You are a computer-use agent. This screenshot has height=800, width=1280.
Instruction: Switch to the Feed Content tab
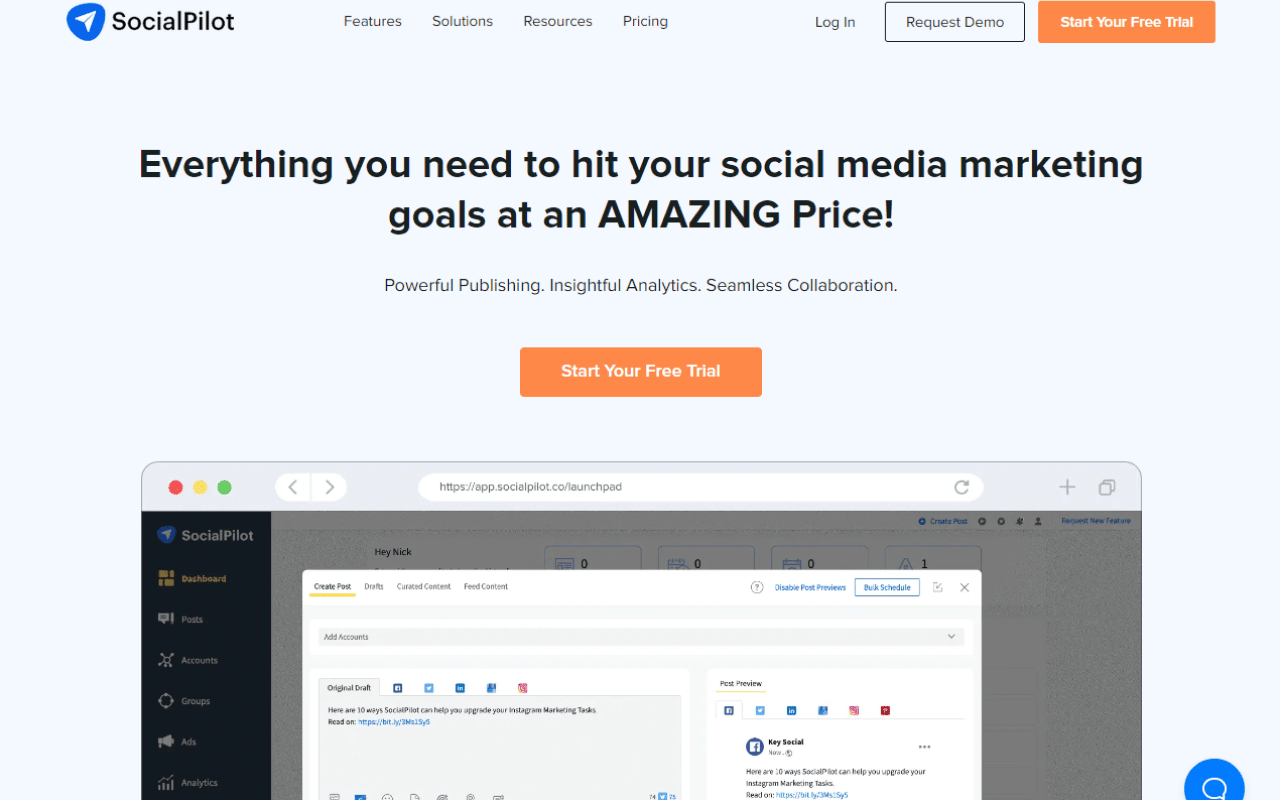pos(486,587)
